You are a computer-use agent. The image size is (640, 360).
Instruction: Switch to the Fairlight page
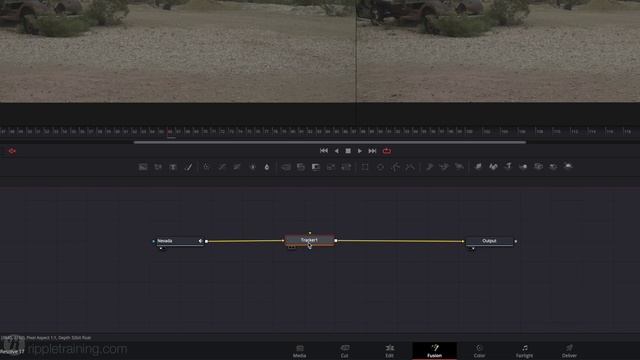point(524,351)
